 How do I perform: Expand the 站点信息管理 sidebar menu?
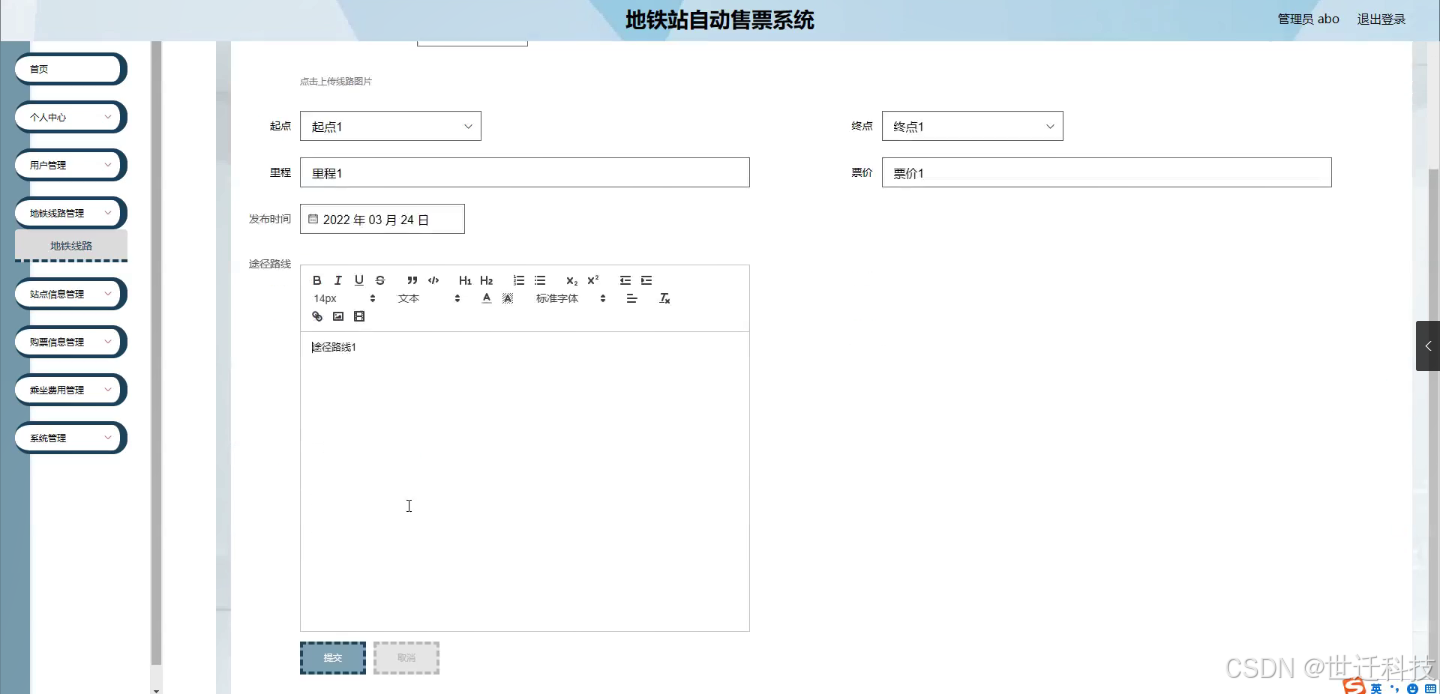(70, 294)
